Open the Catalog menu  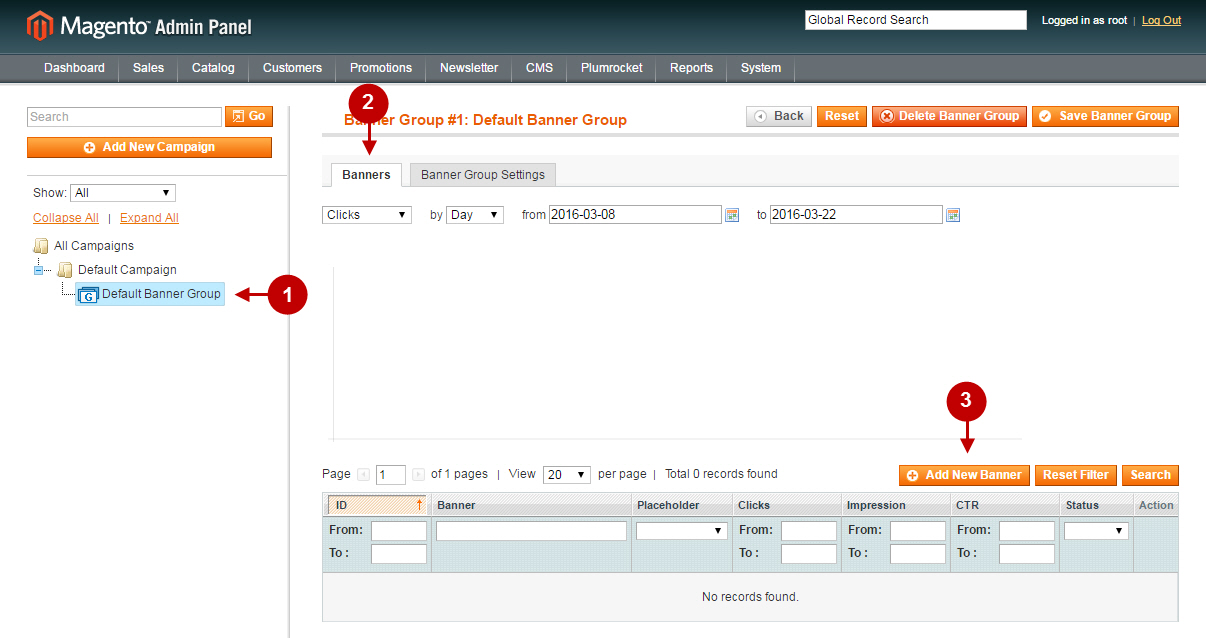coord(213,68)
